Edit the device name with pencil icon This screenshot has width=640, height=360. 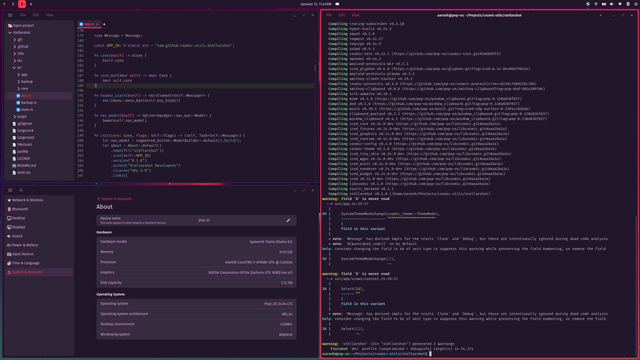(x=288, y=220)
